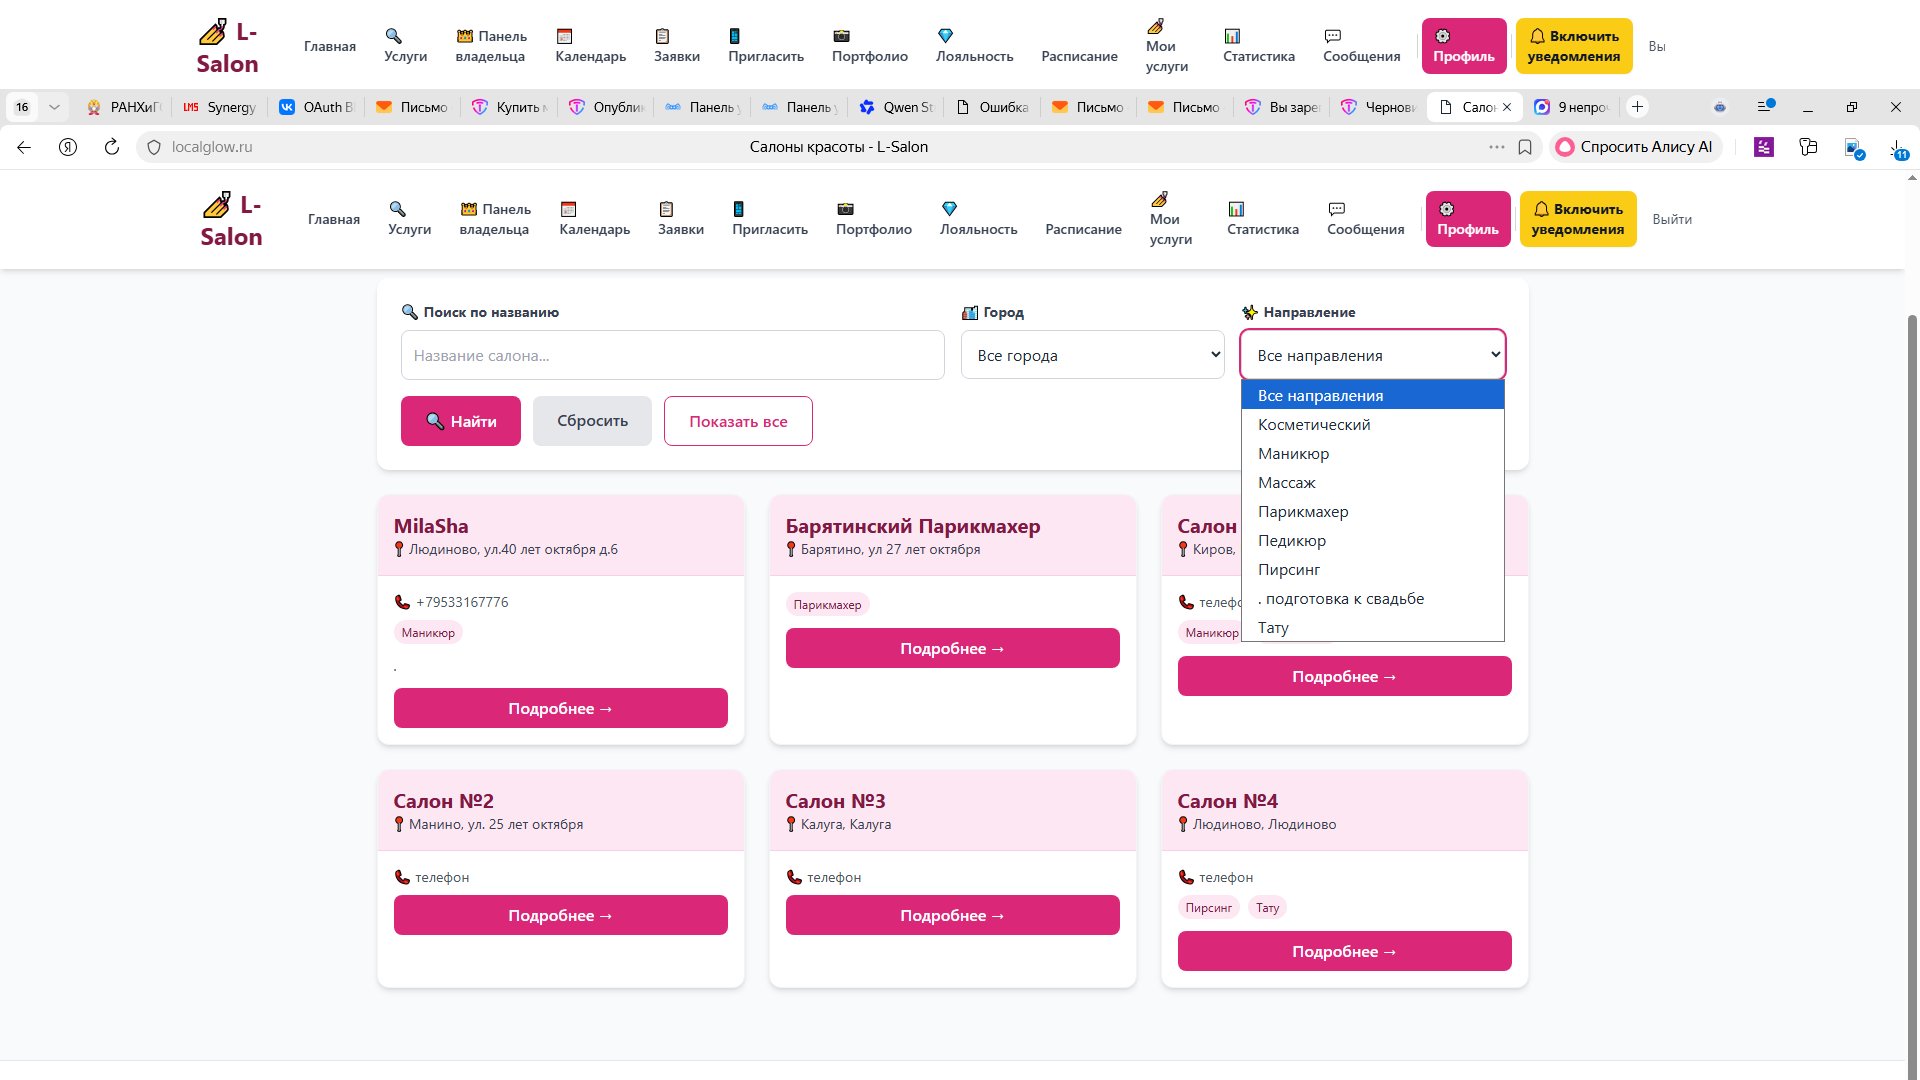Image resolution: width=1920 pixels, height=1080 pixels.
Task: Click the Найти search button
Action: click(x=460, y=421)
